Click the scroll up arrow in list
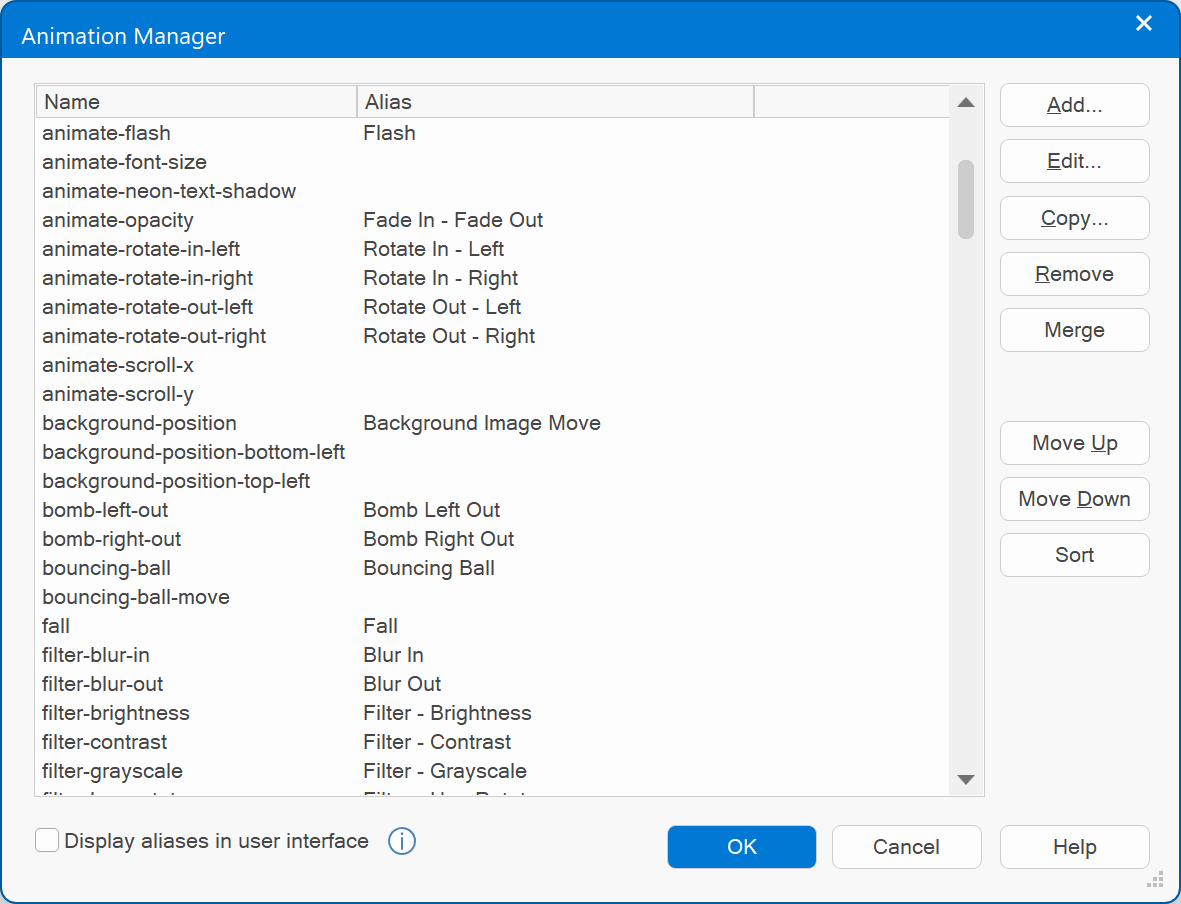Viewport: 1181px width, 904px height. pos(965,102)
